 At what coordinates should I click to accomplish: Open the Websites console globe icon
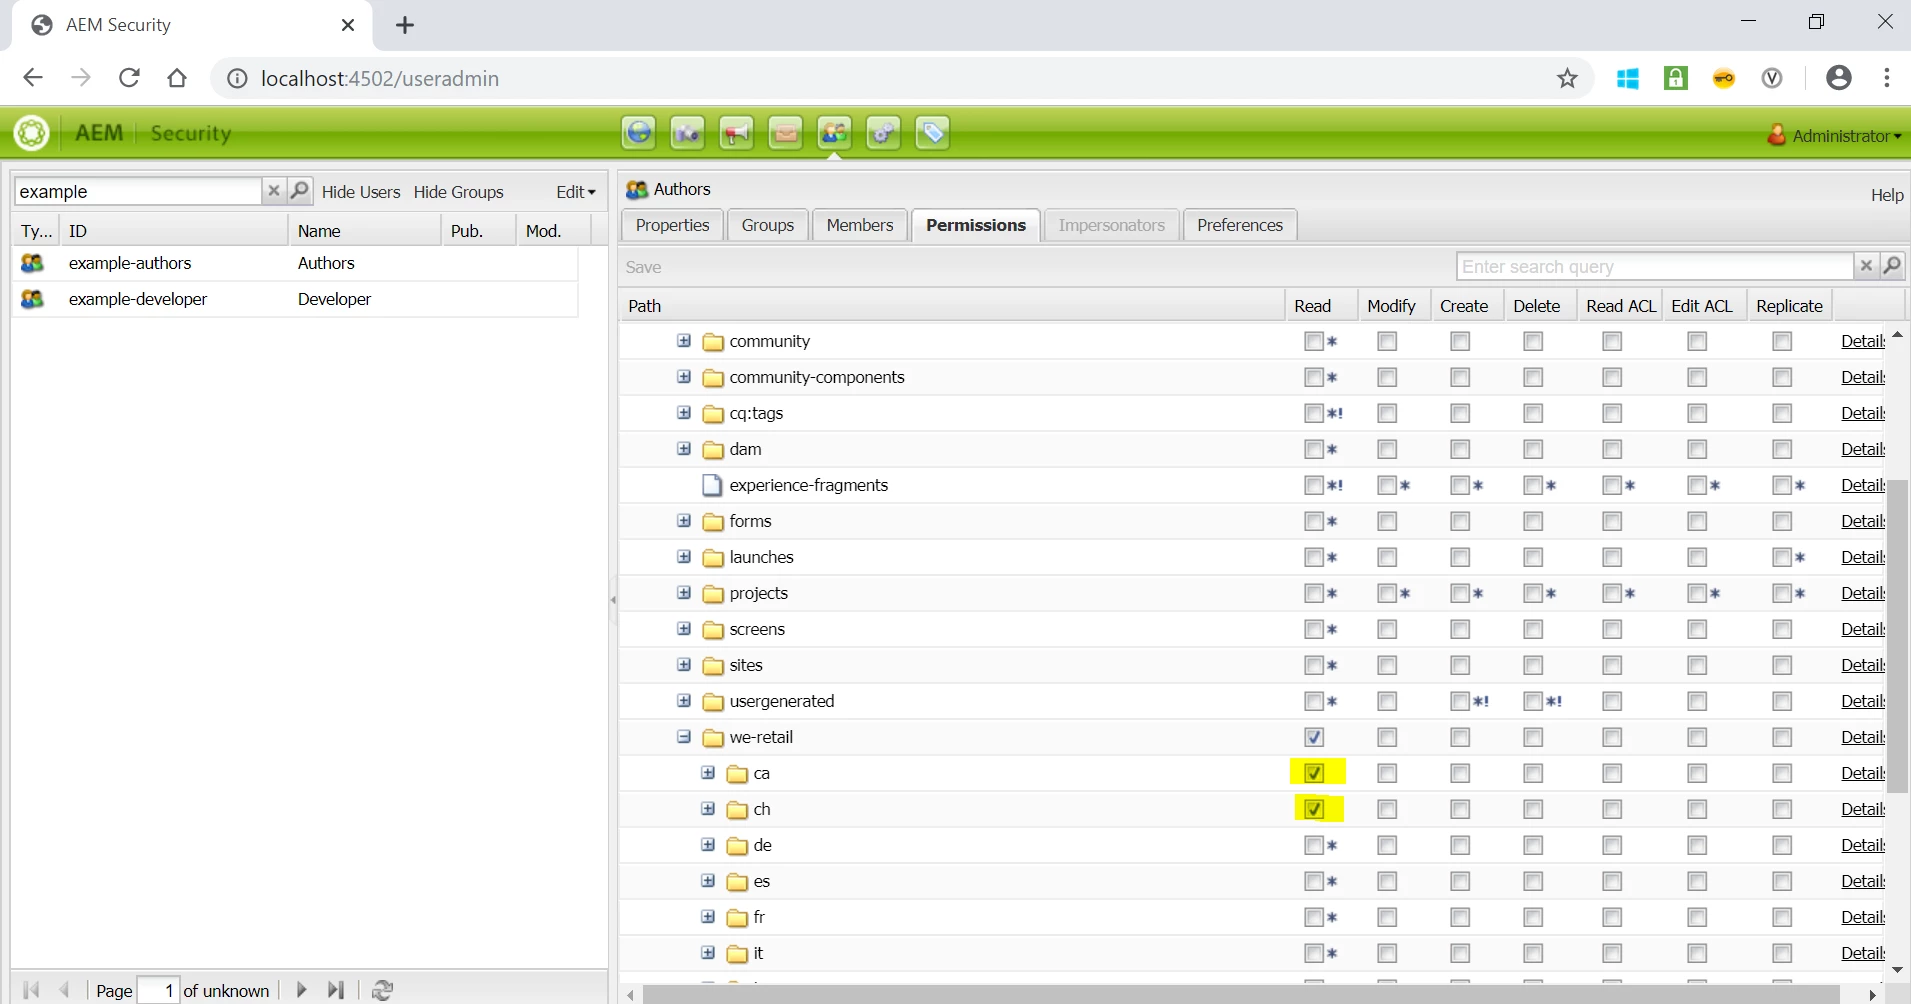pos(638,133)
